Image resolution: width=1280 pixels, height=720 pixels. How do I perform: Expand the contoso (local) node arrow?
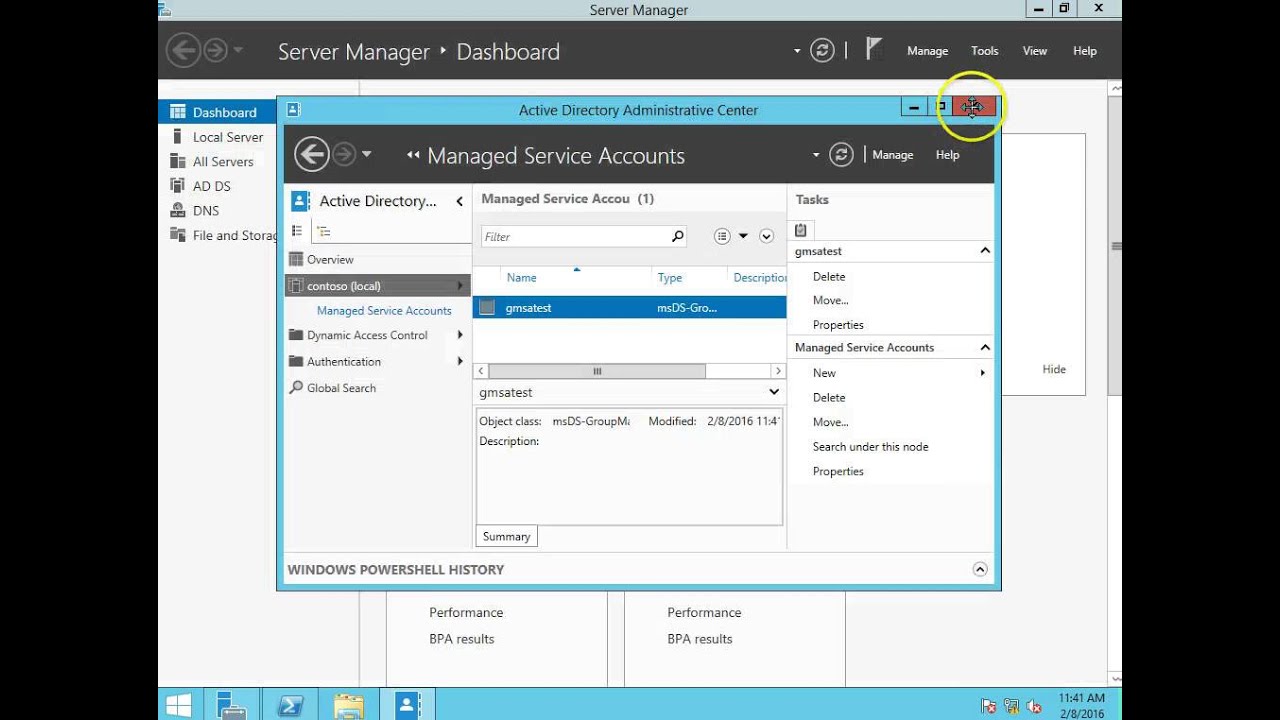460,286
